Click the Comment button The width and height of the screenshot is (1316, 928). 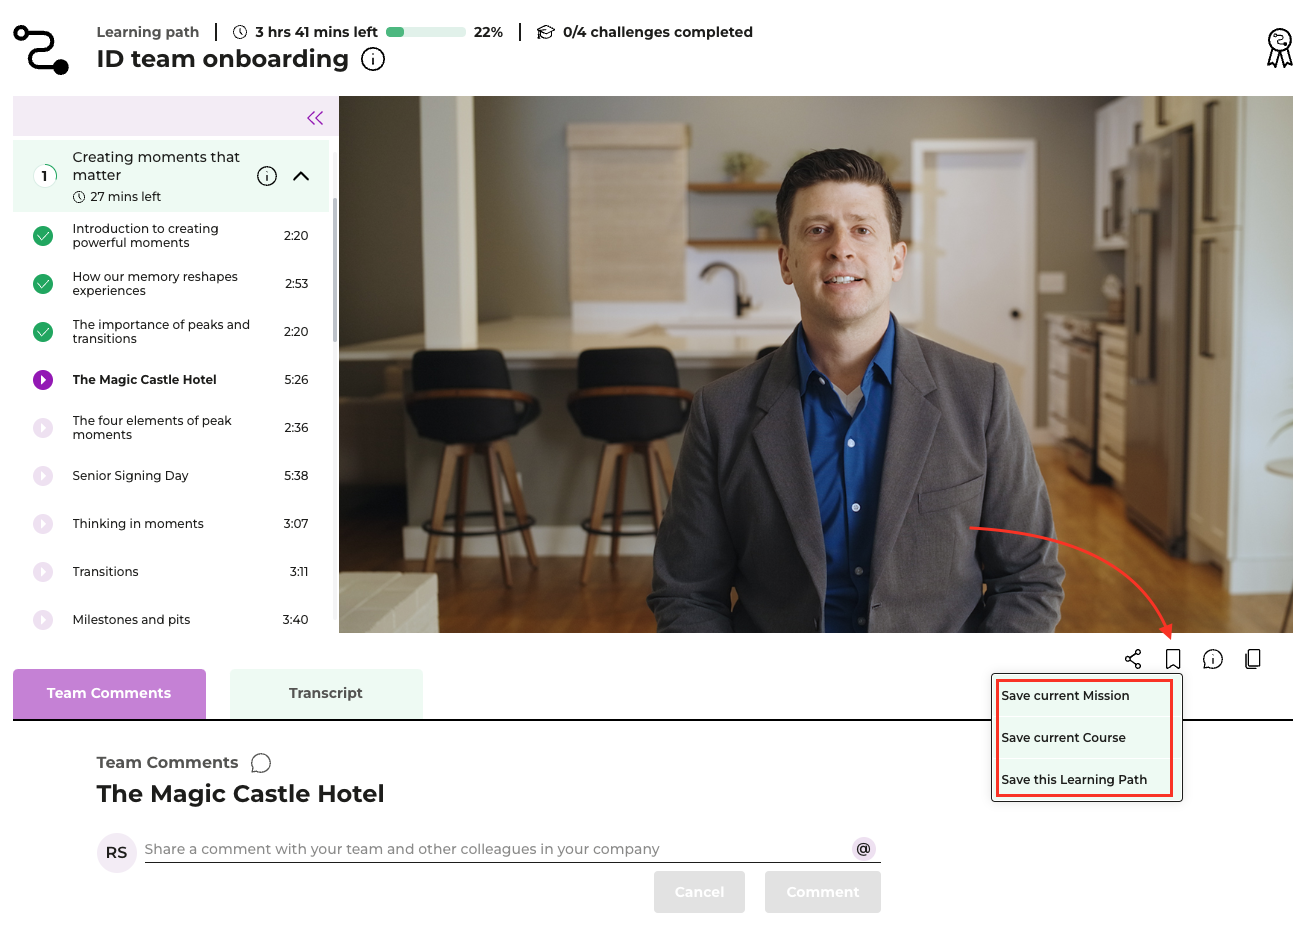(823, 892)
